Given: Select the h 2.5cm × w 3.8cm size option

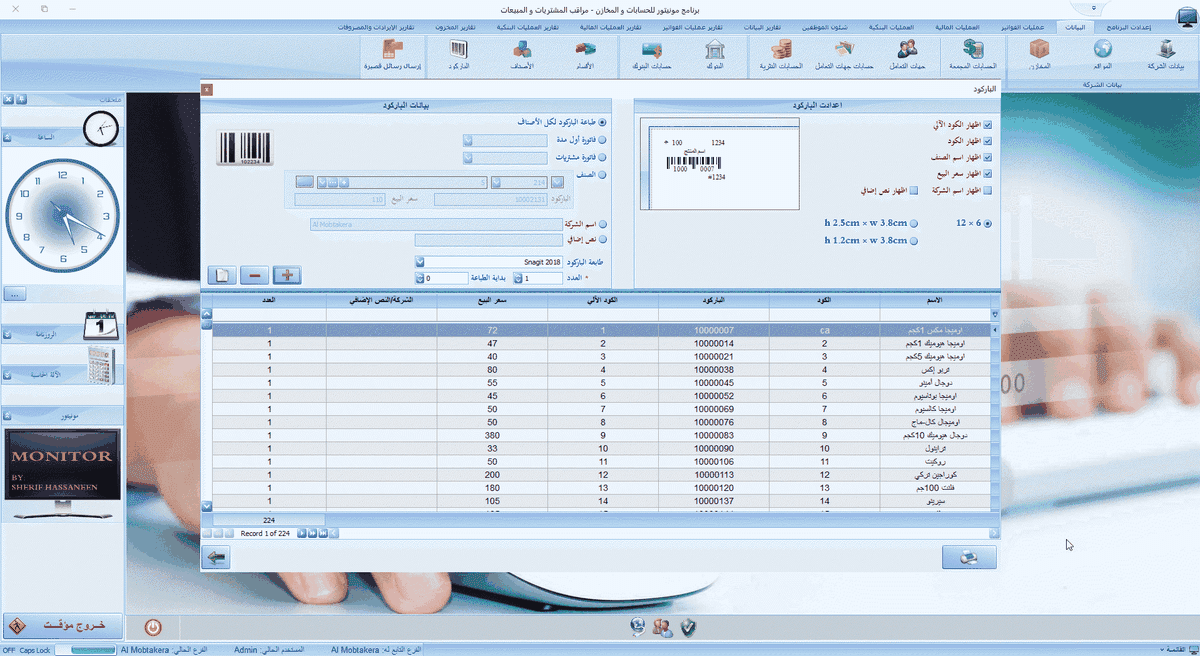Looking at the screenshot, I should pos(914,224).
